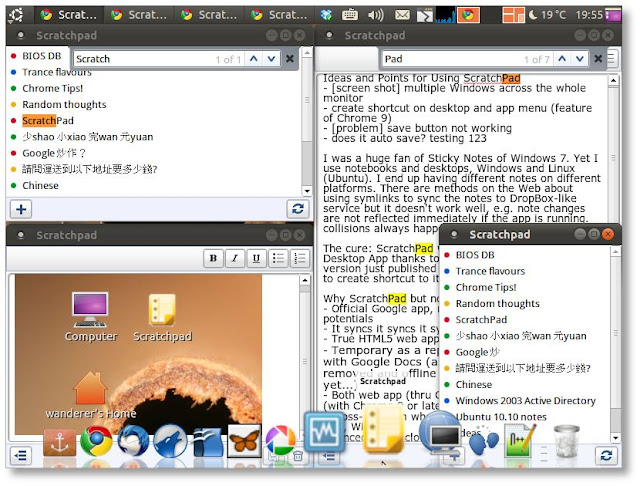Open the volume control in the top panel
The image size is (640, 486).
(375, 15)
